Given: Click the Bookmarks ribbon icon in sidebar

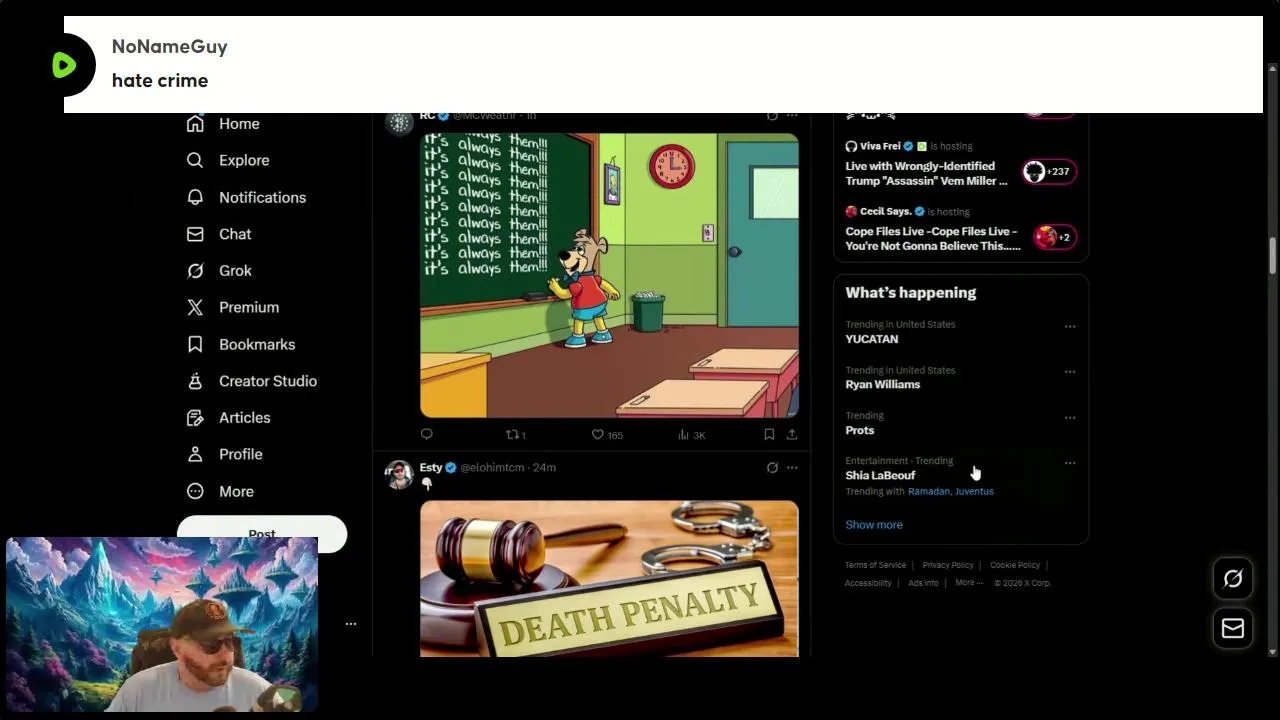Looking at the screenshot, I should click(195, 344).
